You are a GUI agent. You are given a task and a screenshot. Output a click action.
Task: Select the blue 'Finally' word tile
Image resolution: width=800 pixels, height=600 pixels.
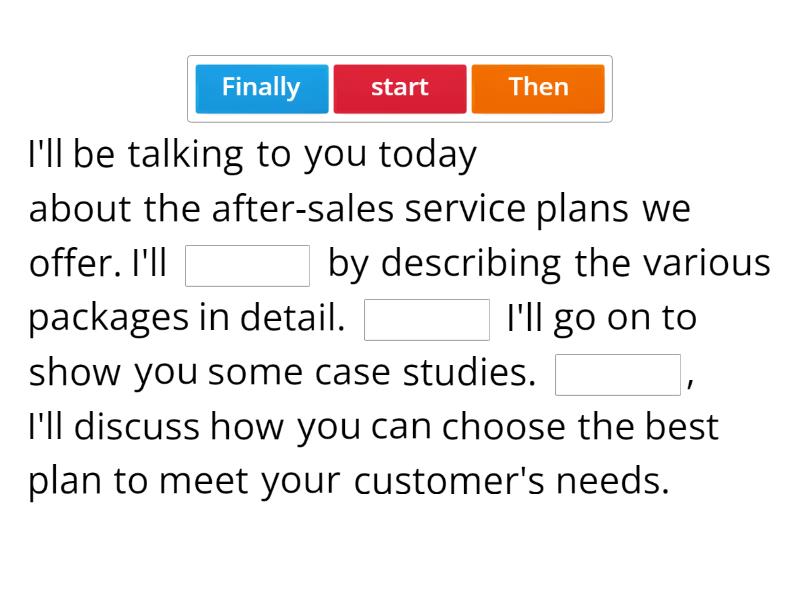(x=261, y=88)
